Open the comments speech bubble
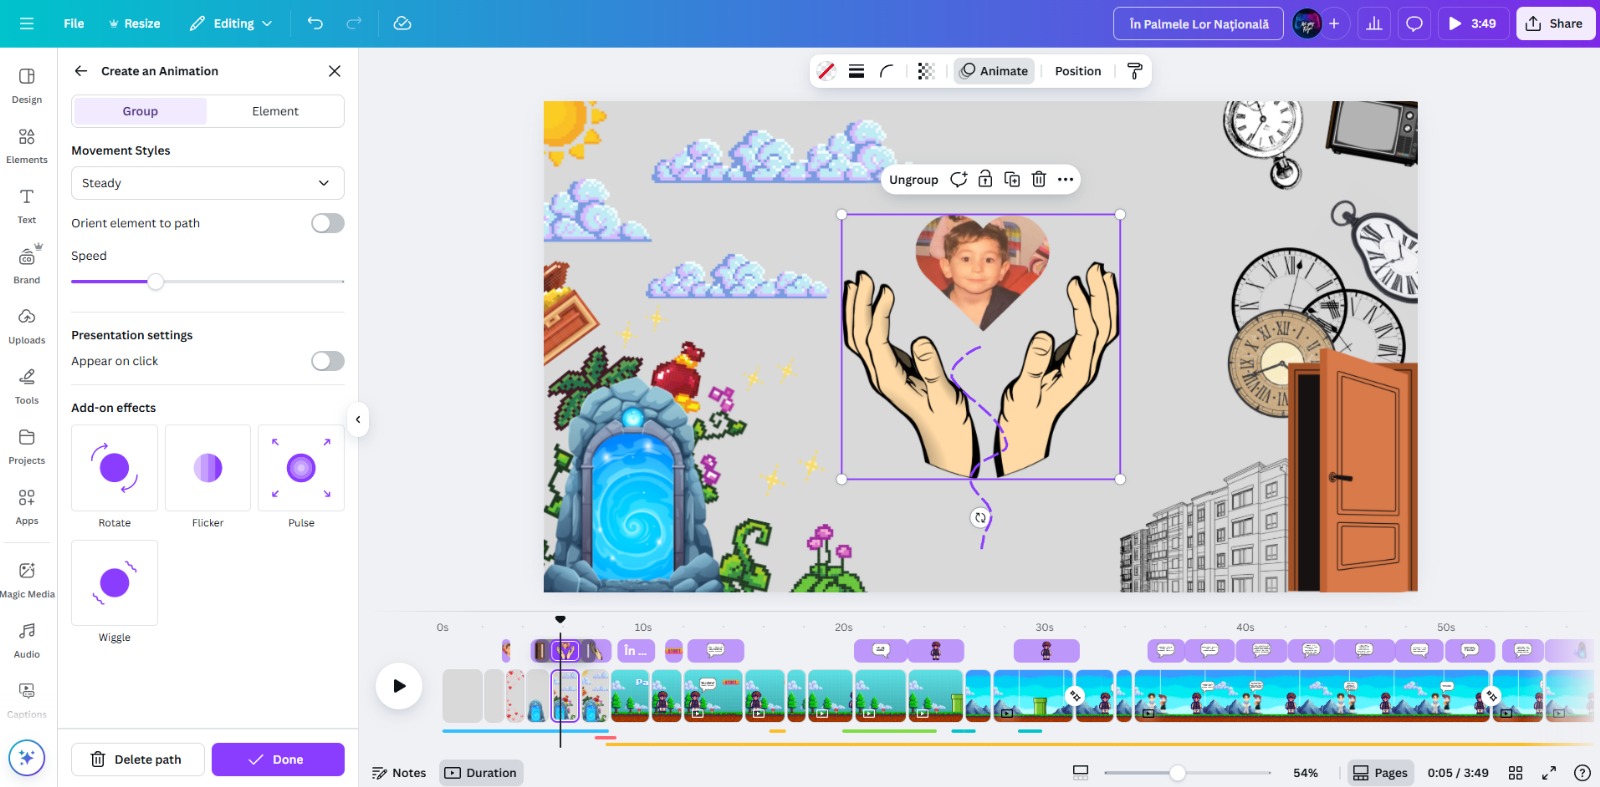 (x=1414, y=23)
